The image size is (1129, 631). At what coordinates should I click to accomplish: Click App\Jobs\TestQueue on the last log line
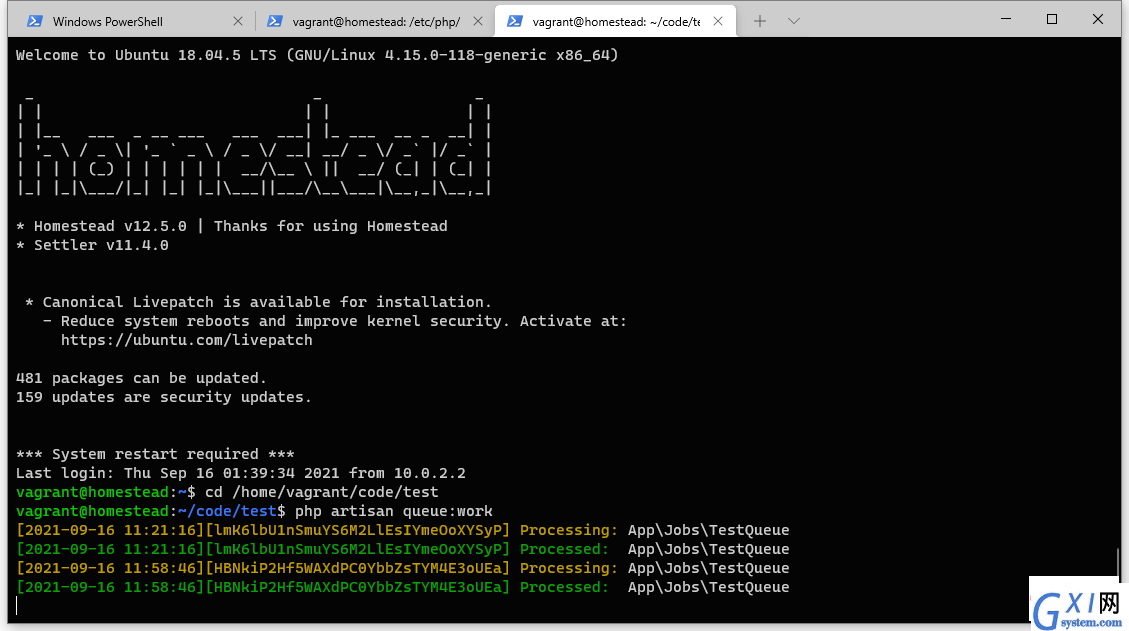point(709,587)
